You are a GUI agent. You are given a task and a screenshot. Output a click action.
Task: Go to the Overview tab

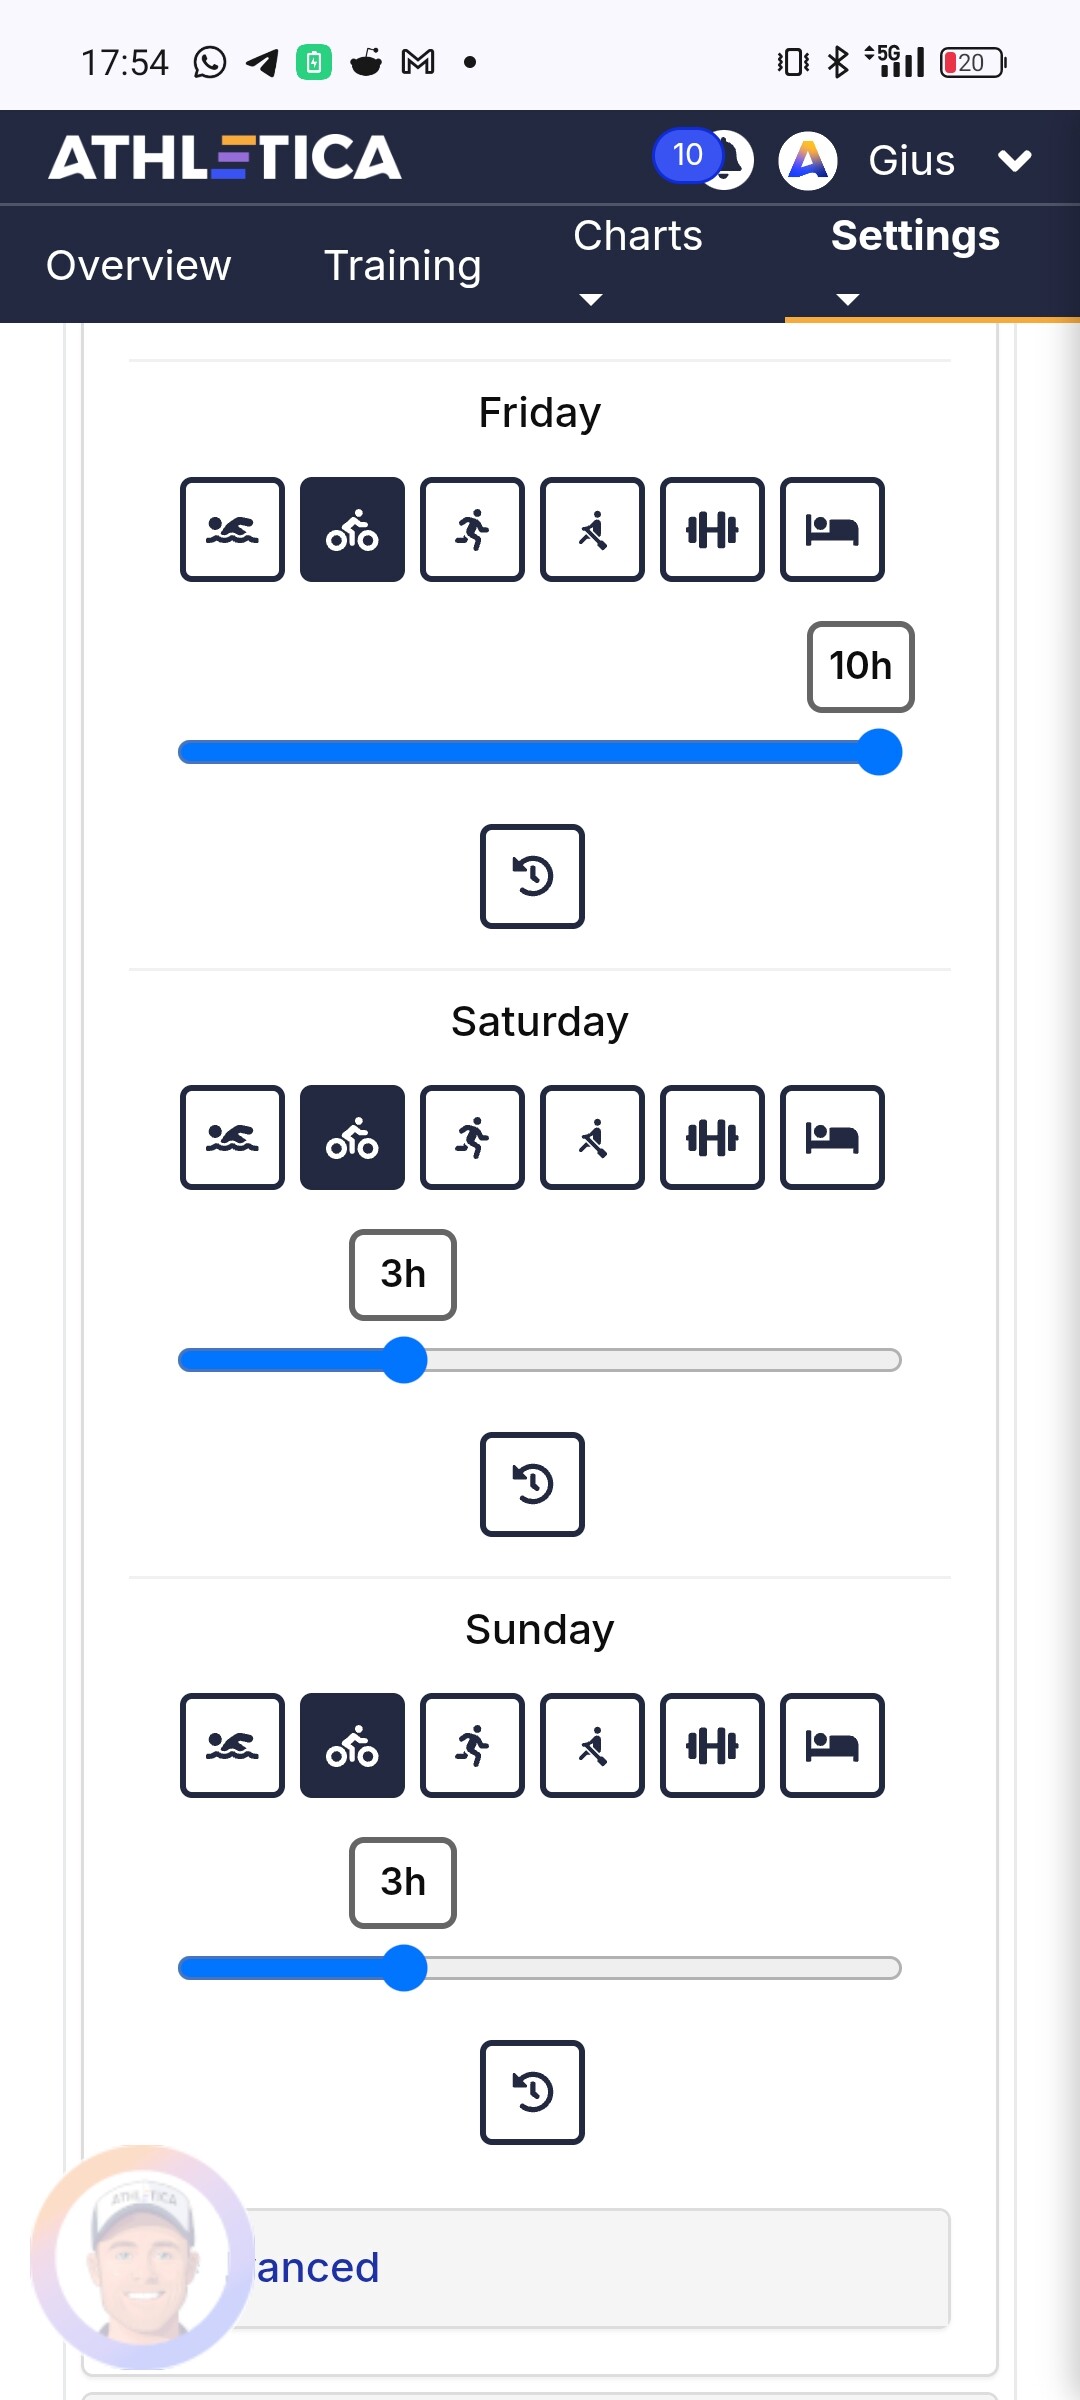[x=138, y=265]
